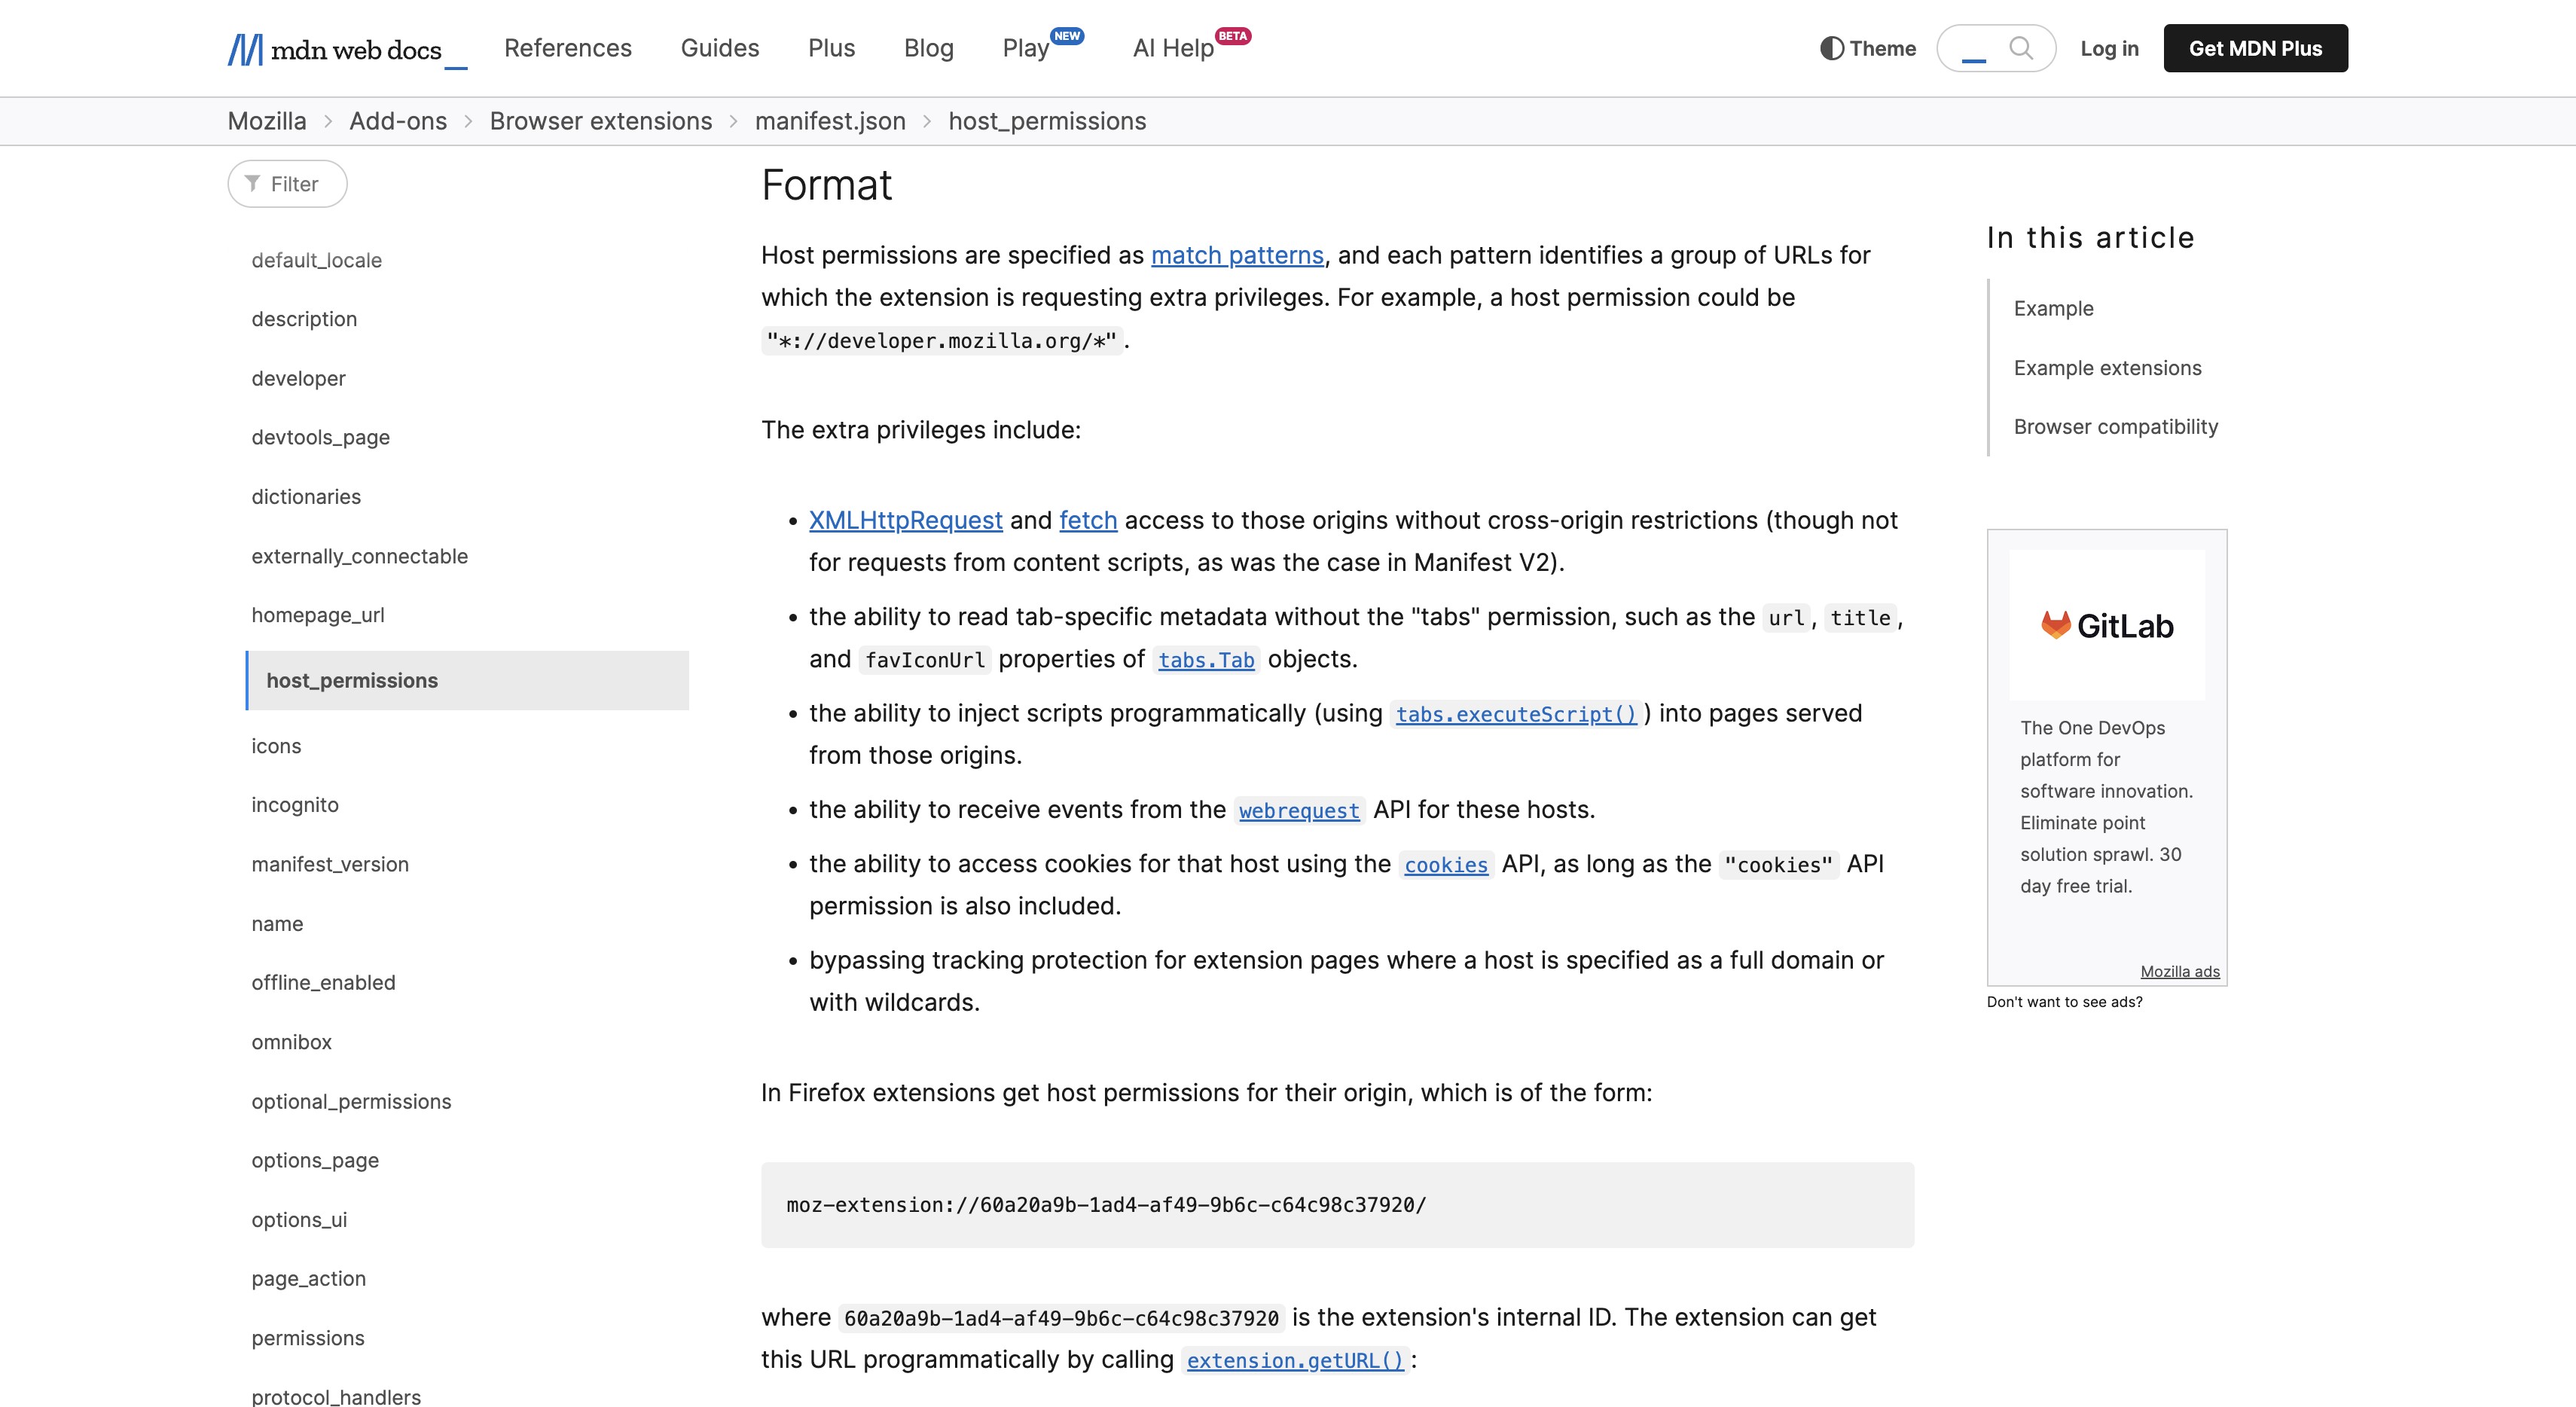The height and width of the screenshot is (1407, 2576).
Task: Click the GitLab ad logo
Action: tap(2106, 626)
